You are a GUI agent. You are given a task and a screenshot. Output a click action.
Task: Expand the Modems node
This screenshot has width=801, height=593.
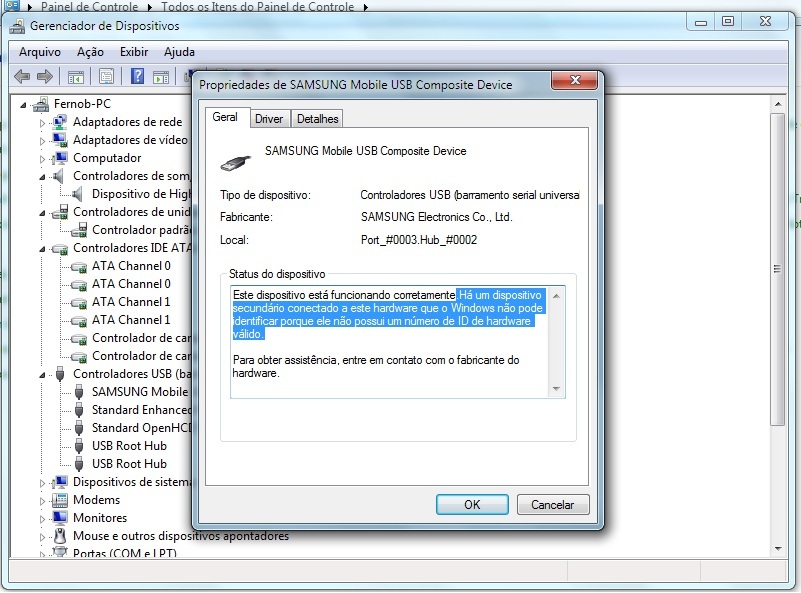[42, 501]
